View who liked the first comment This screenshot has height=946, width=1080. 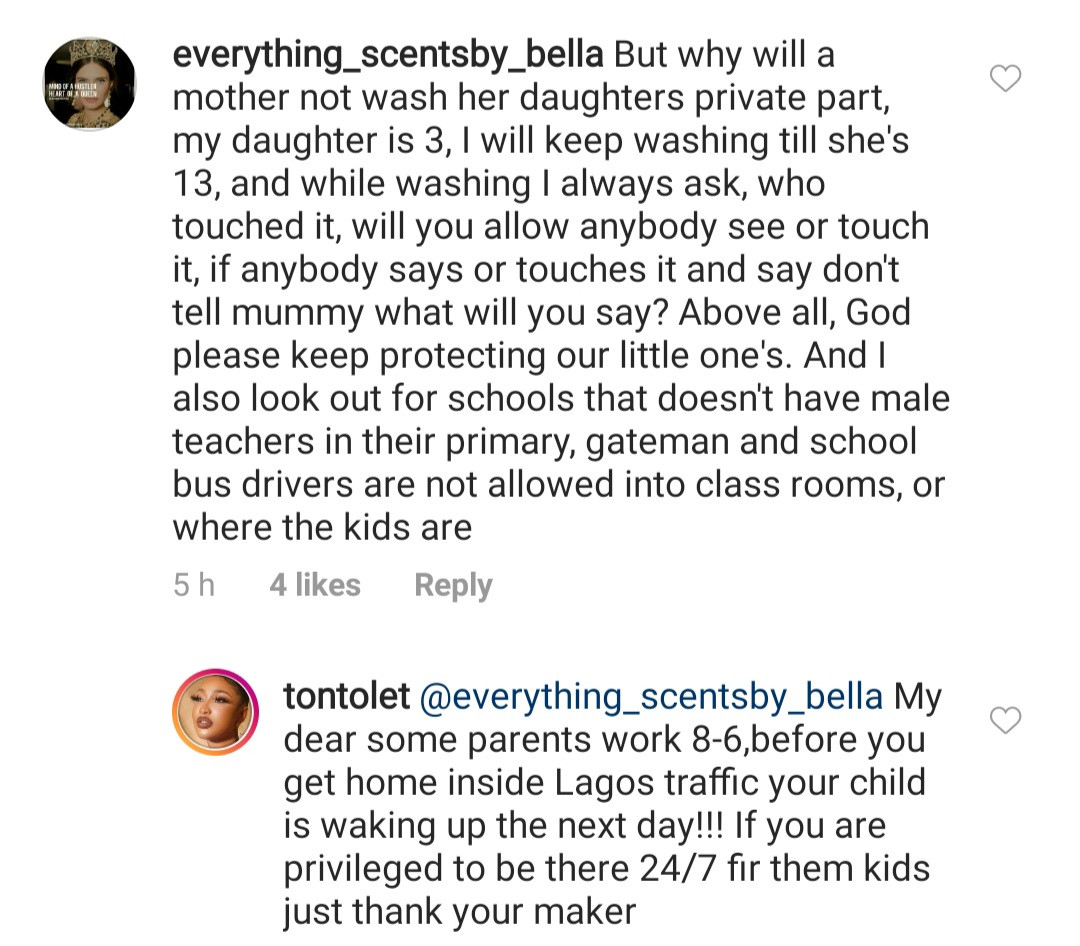coord(314,585)
